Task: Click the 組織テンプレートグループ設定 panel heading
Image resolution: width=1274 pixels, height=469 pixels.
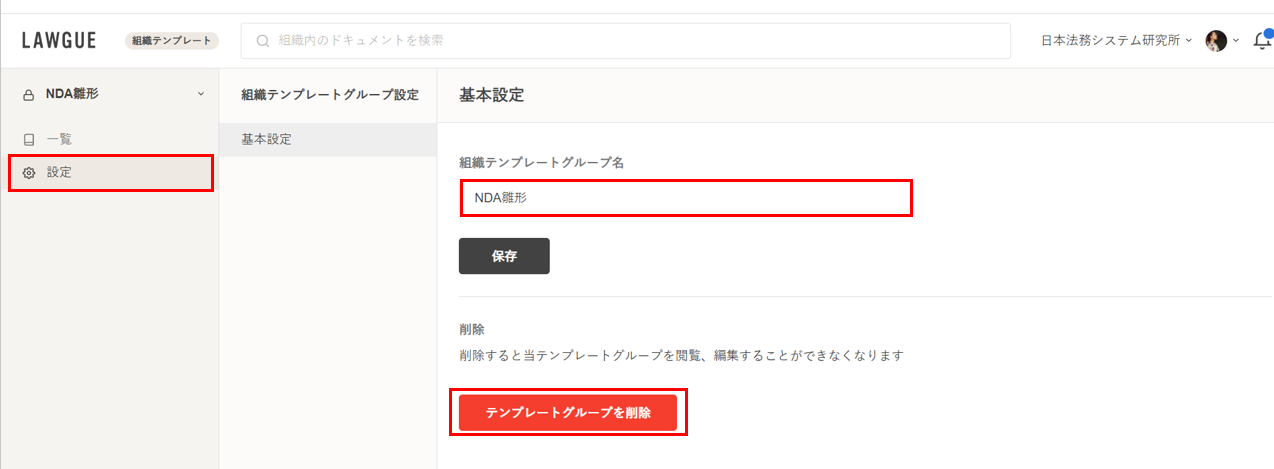Action: point(330,95)
